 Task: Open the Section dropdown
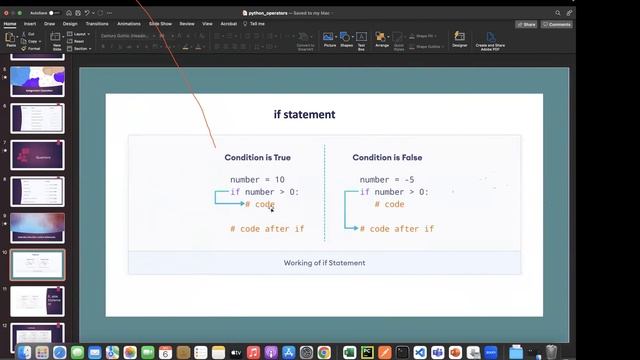point(79,49)
